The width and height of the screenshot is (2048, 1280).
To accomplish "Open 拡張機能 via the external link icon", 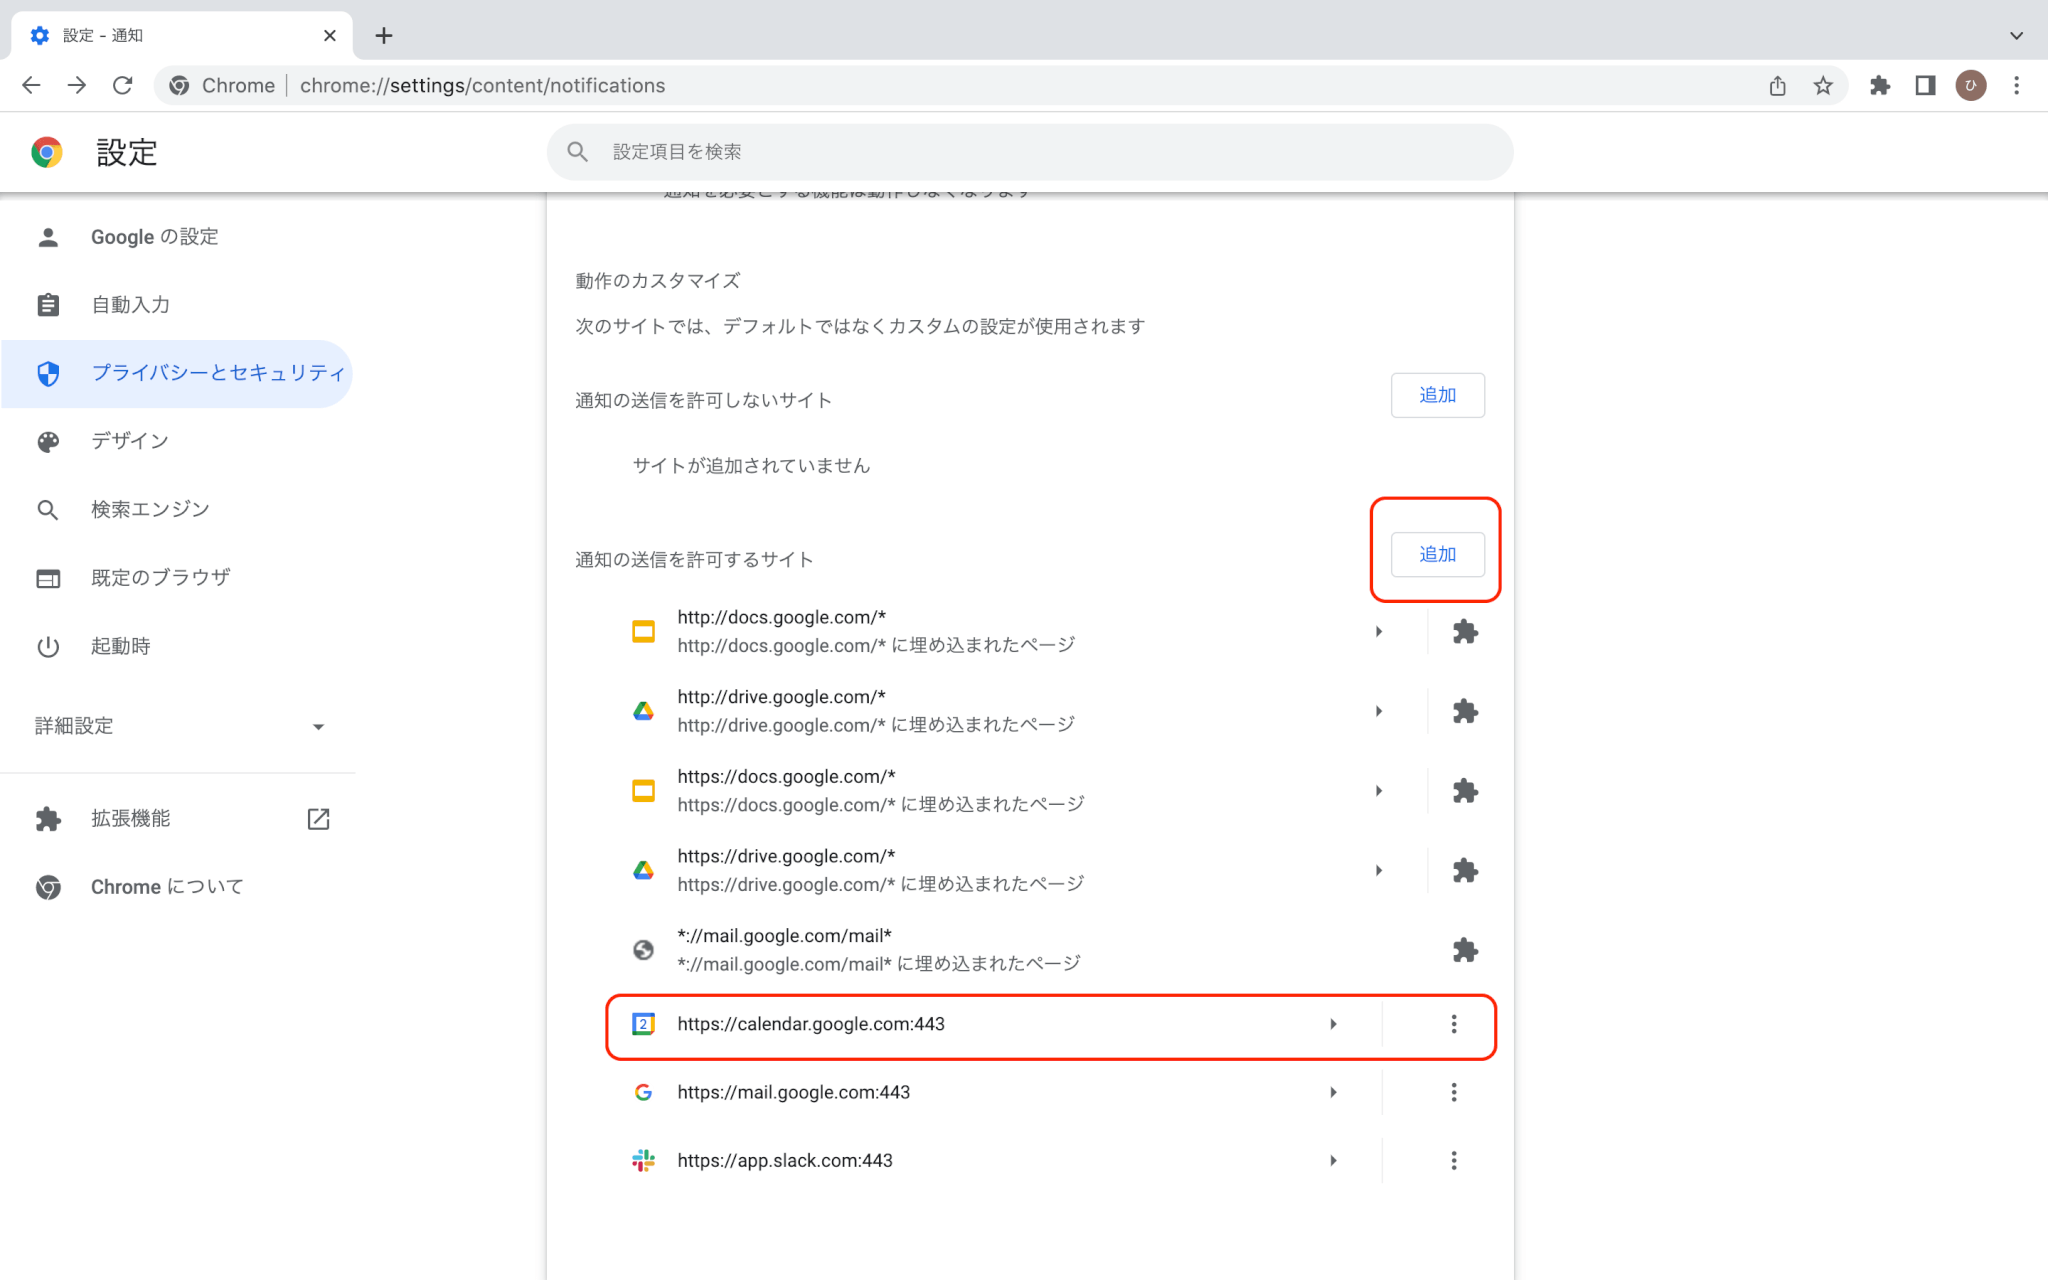I will pyautogui.click(x=318, y=818).
